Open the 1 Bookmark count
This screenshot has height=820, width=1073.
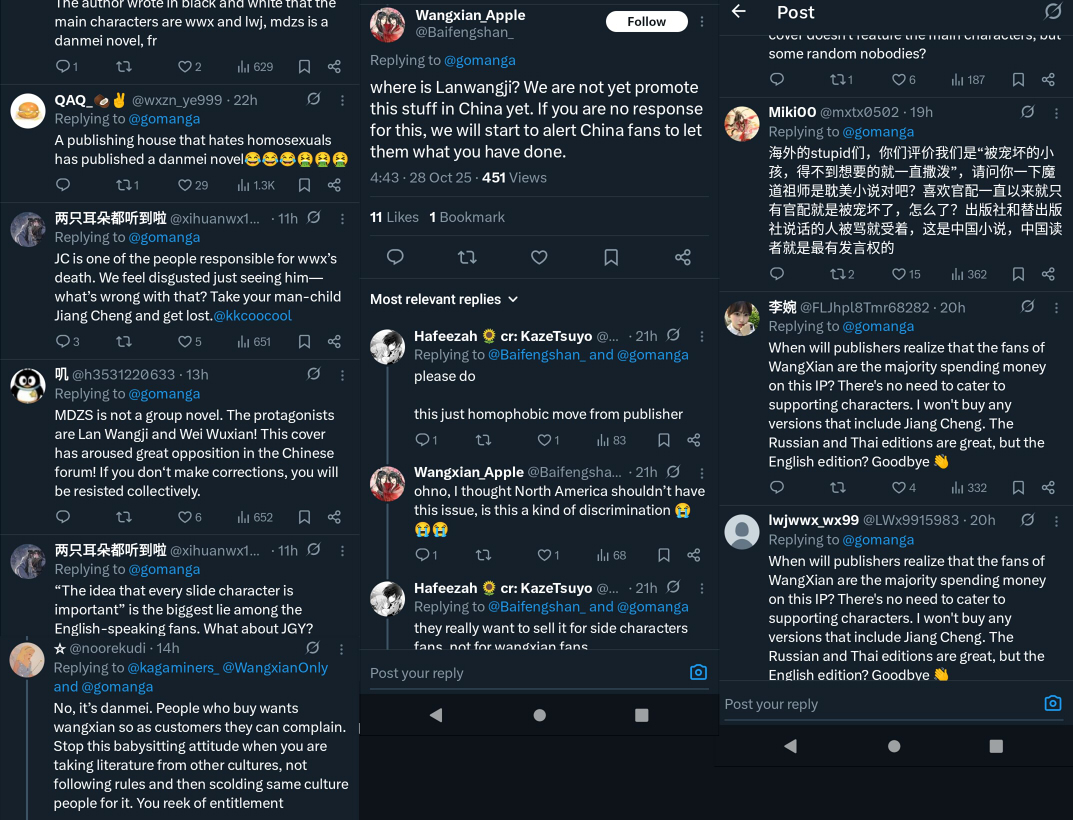(x=467, y=217)
